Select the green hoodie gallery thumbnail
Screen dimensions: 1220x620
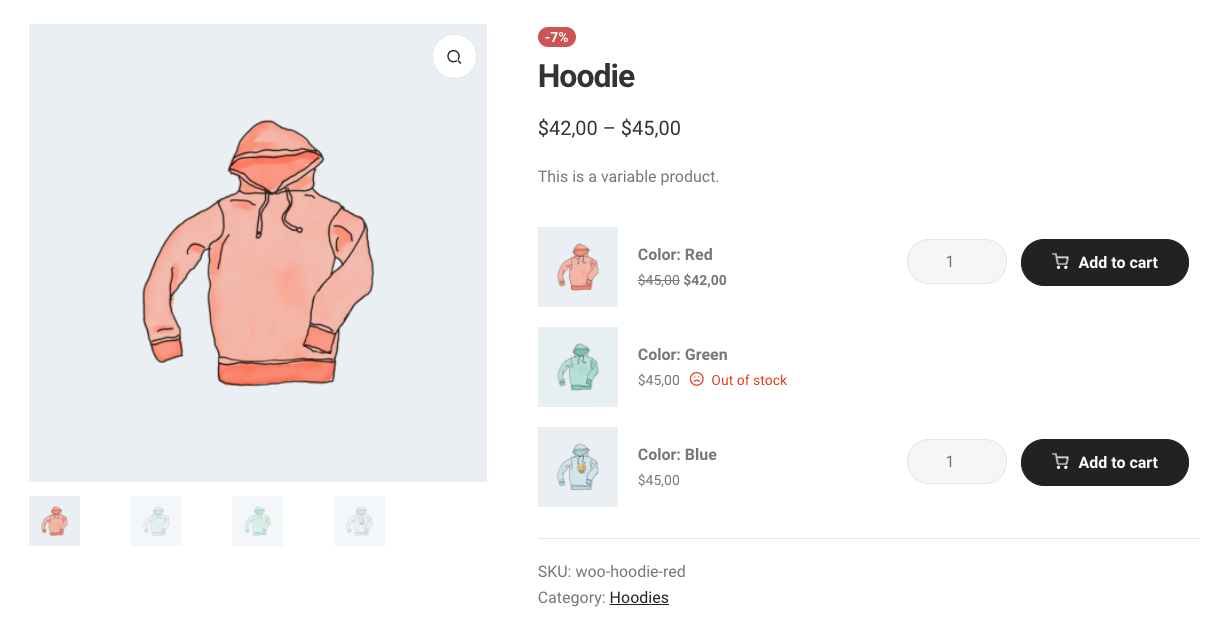click(257, 521)
